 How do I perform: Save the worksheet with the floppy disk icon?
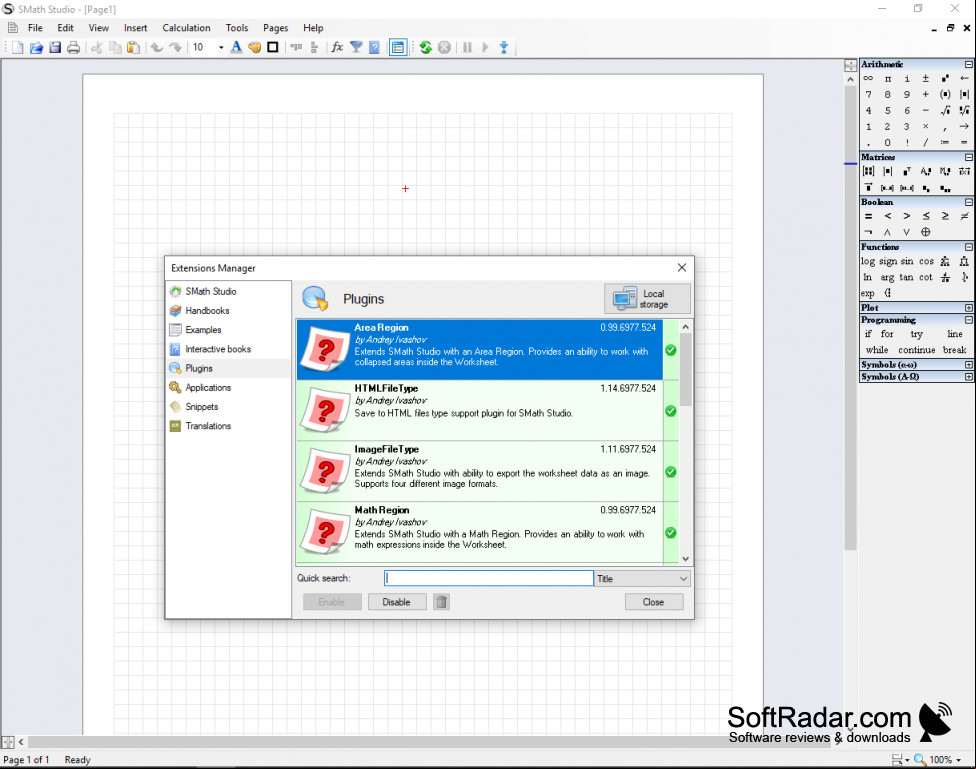55,47
